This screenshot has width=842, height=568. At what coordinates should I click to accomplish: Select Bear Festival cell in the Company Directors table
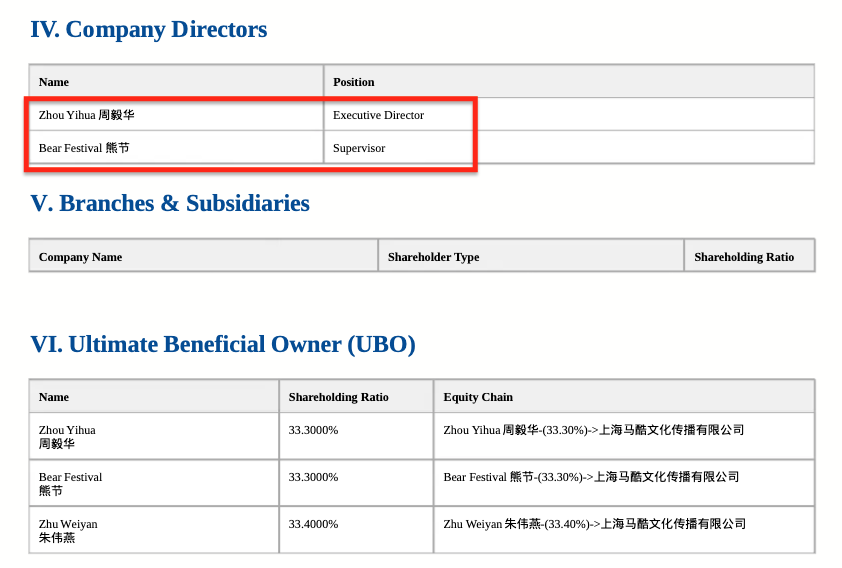[84, 148]
